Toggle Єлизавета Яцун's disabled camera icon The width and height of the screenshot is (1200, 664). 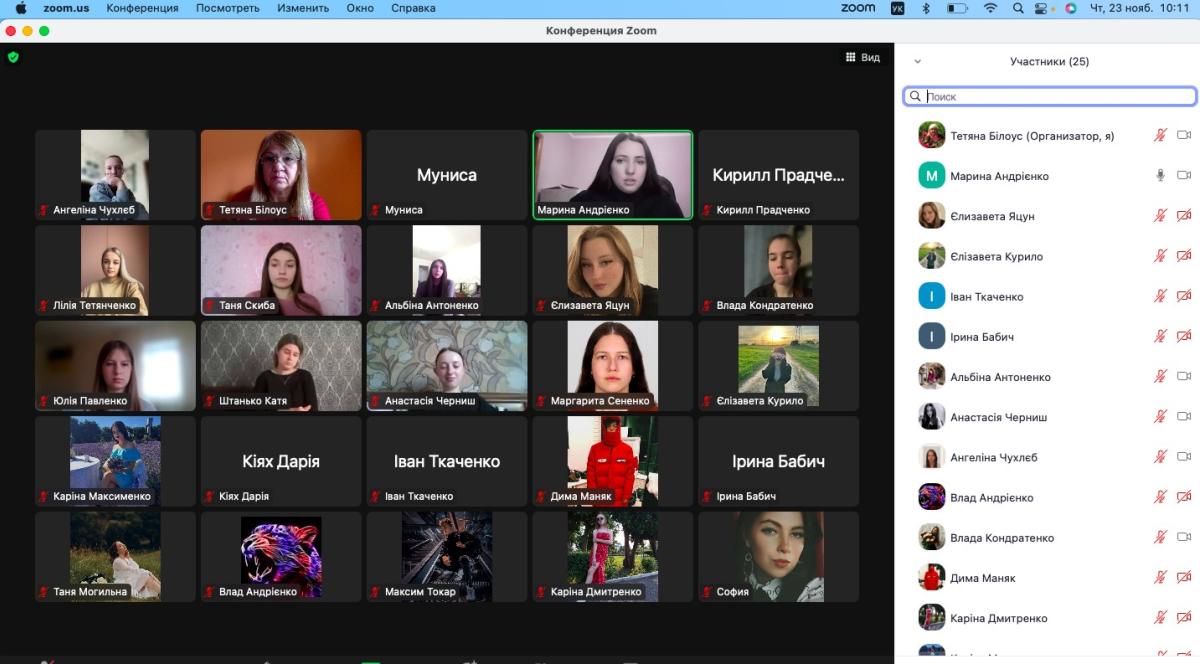(1184, 216)
